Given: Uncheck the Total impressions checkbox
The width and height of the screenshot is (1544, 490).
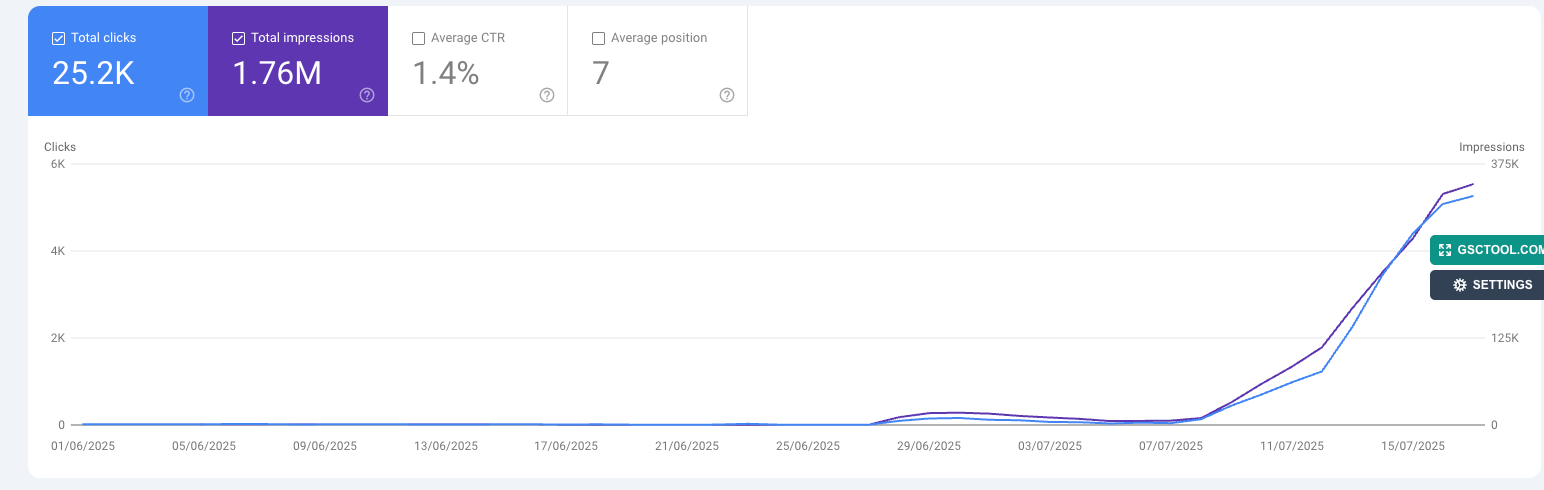Looking at the screenshot, I should pyautogui.click(x=238, y=39).
